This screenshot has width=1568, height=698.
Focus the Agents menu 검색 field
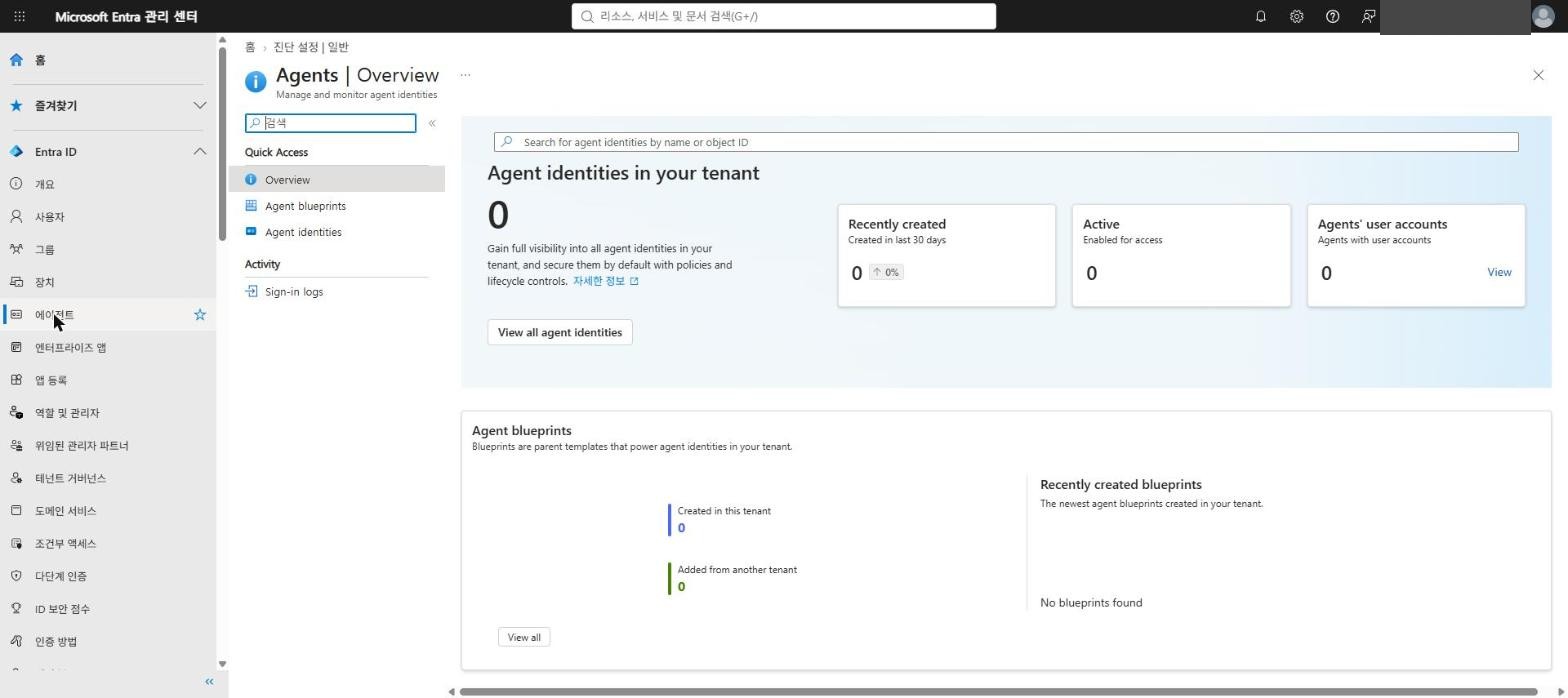(331, 123)
